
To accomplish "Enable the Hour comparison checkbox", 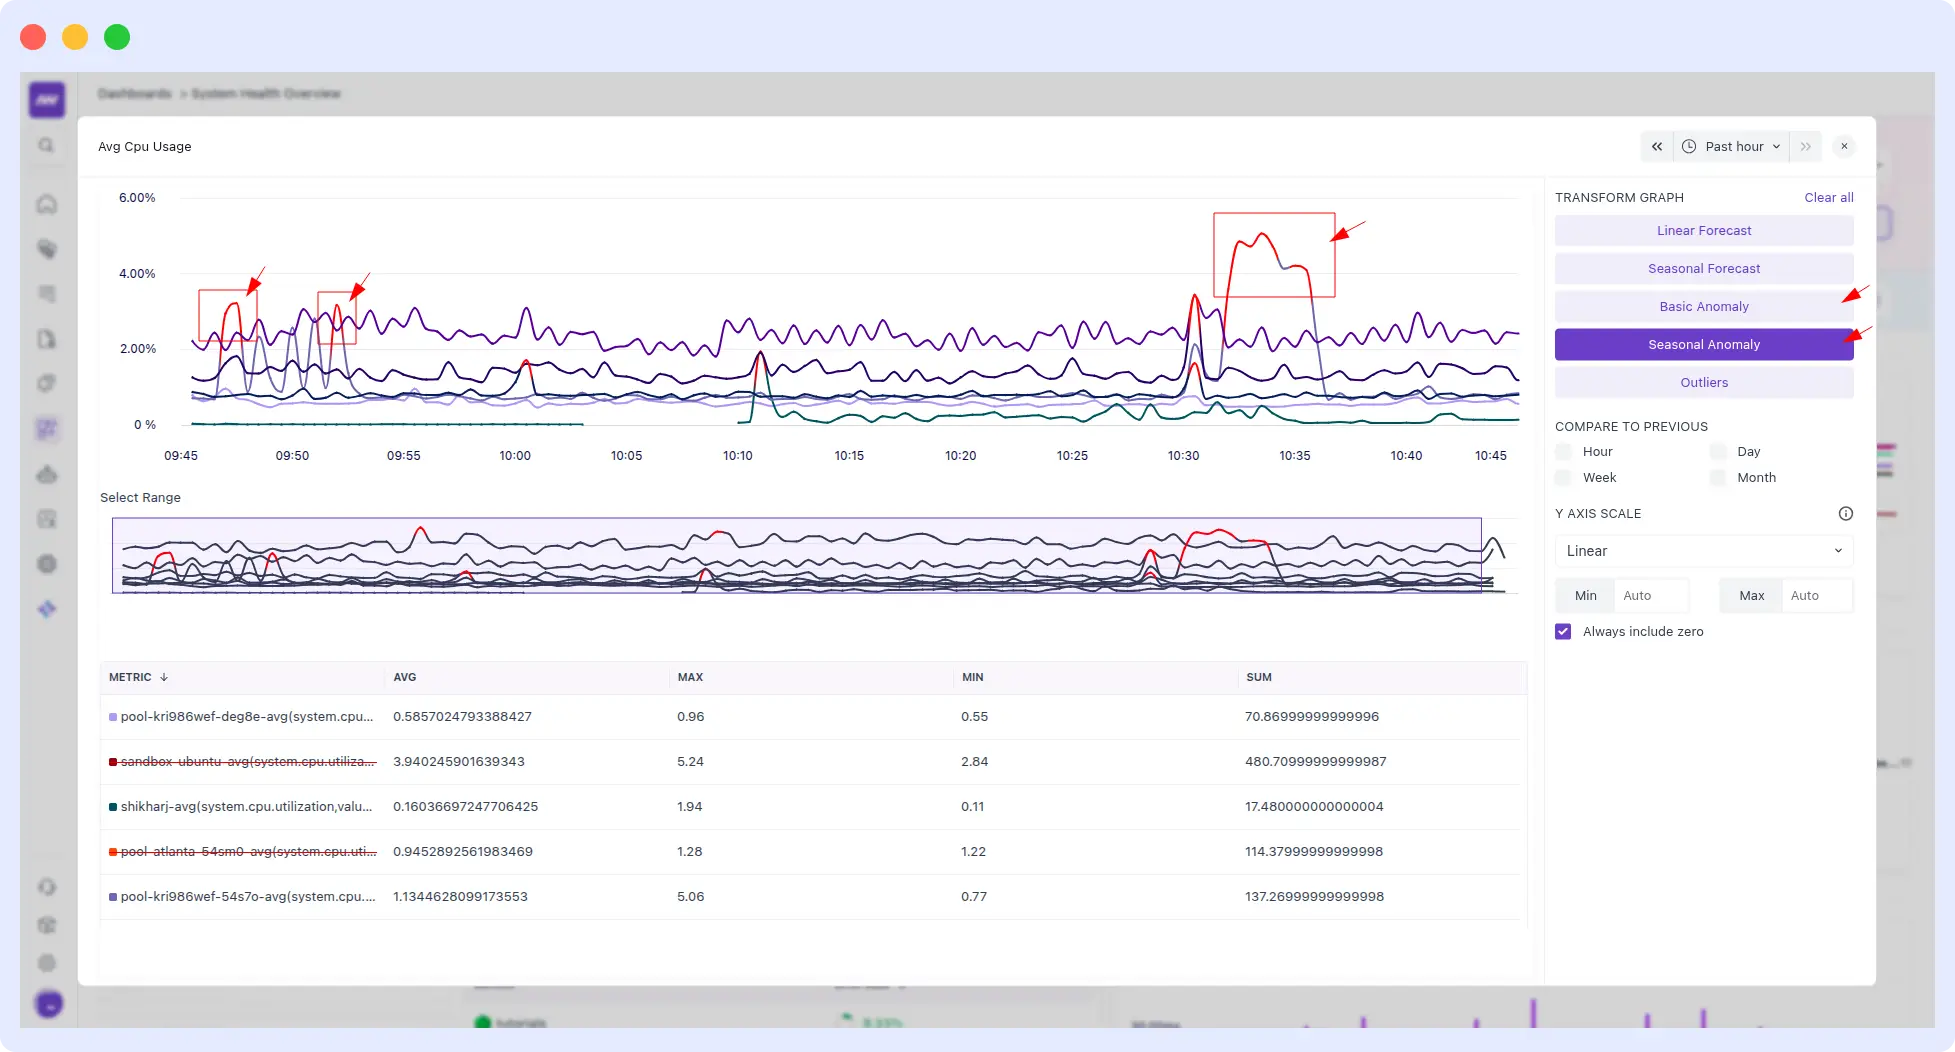I will 1562,451.
